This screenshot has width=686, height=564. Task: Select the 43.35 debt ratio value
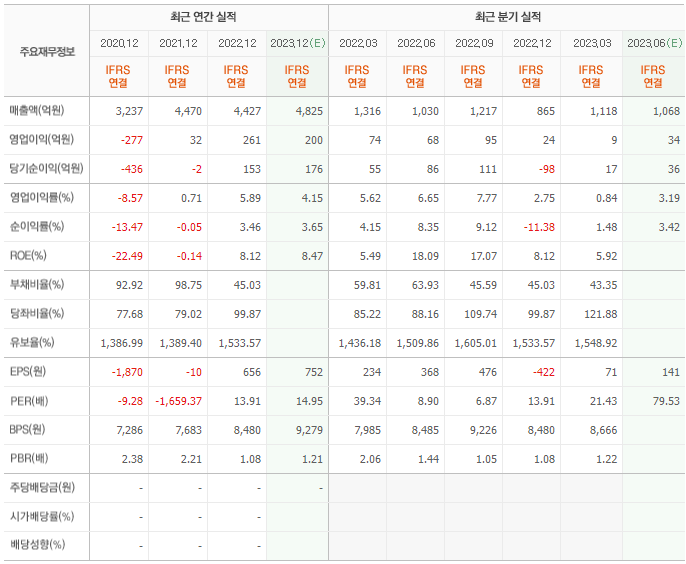[603, 285]
